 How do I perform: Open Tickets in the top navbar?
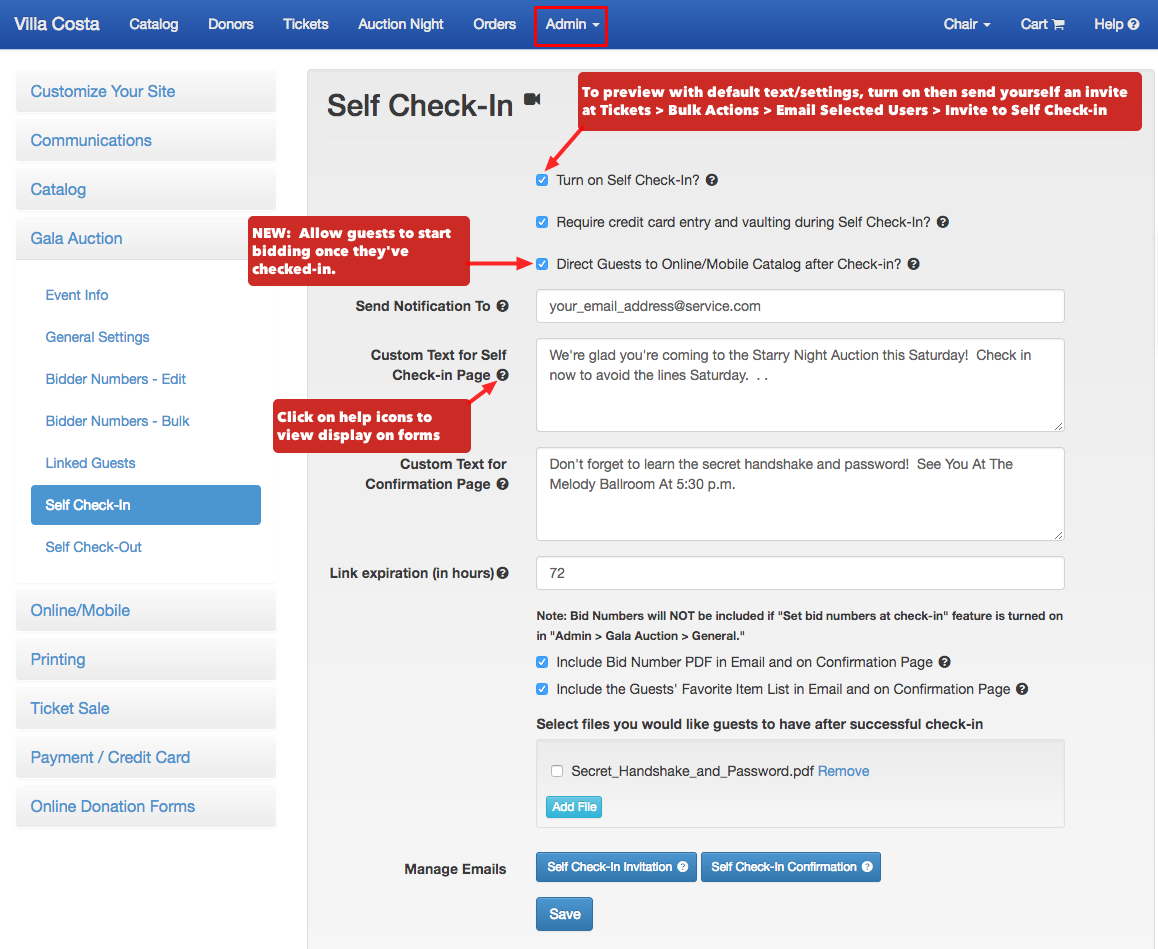point(306,24)
